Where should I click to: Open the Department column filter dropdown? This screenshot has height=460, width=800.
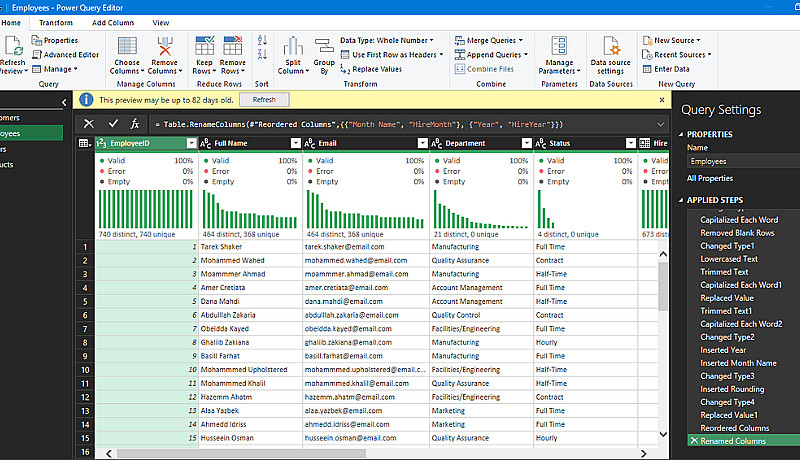525,144
